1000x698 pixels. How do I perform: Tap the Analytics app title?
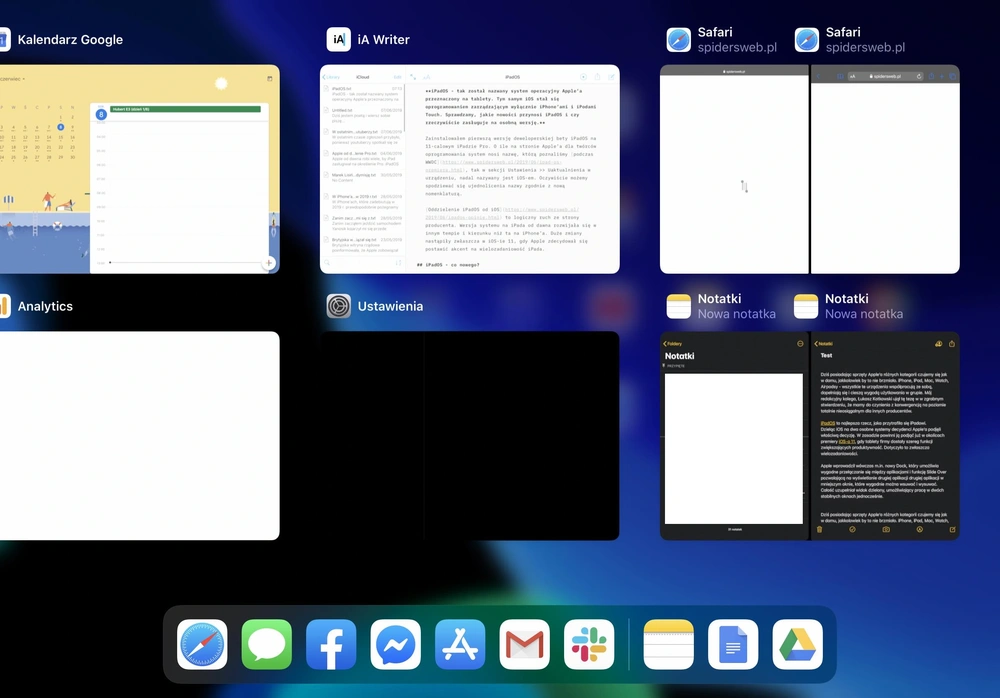pyautogui.click(x=45, y=306)
